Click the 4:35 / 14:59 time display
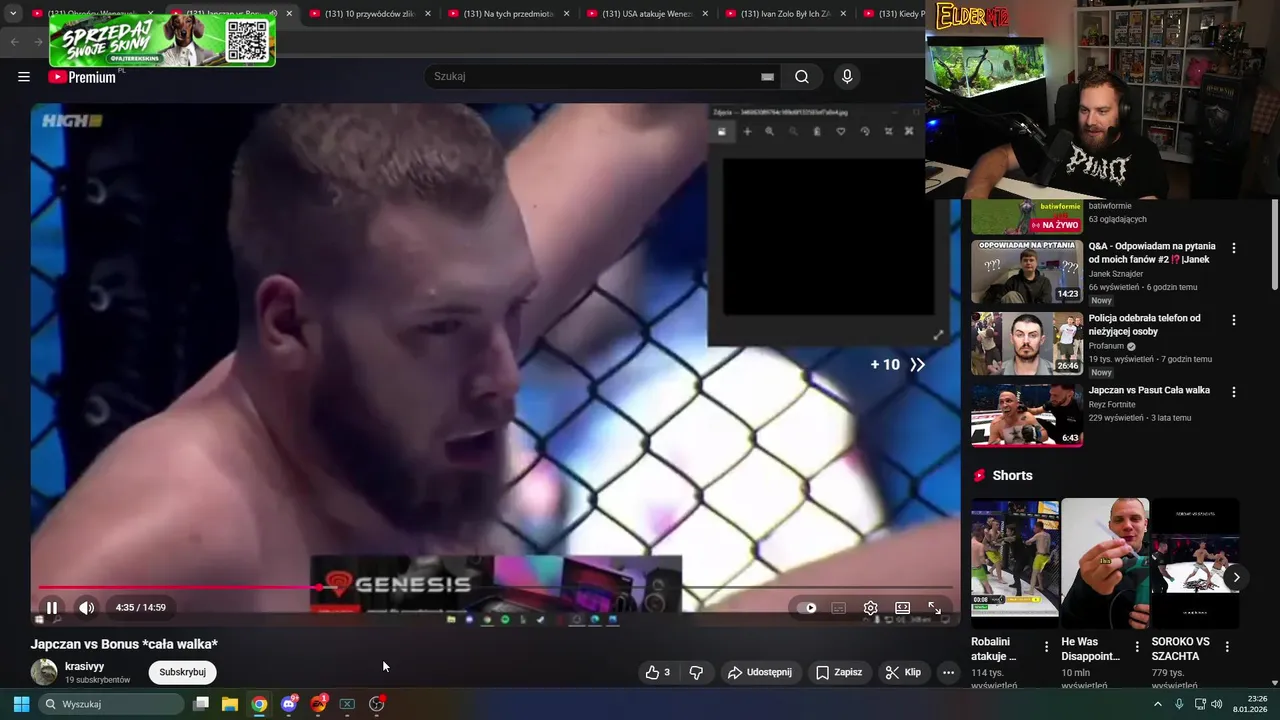1280x720 pixels. pyautogui.click(x=141, y=607)
